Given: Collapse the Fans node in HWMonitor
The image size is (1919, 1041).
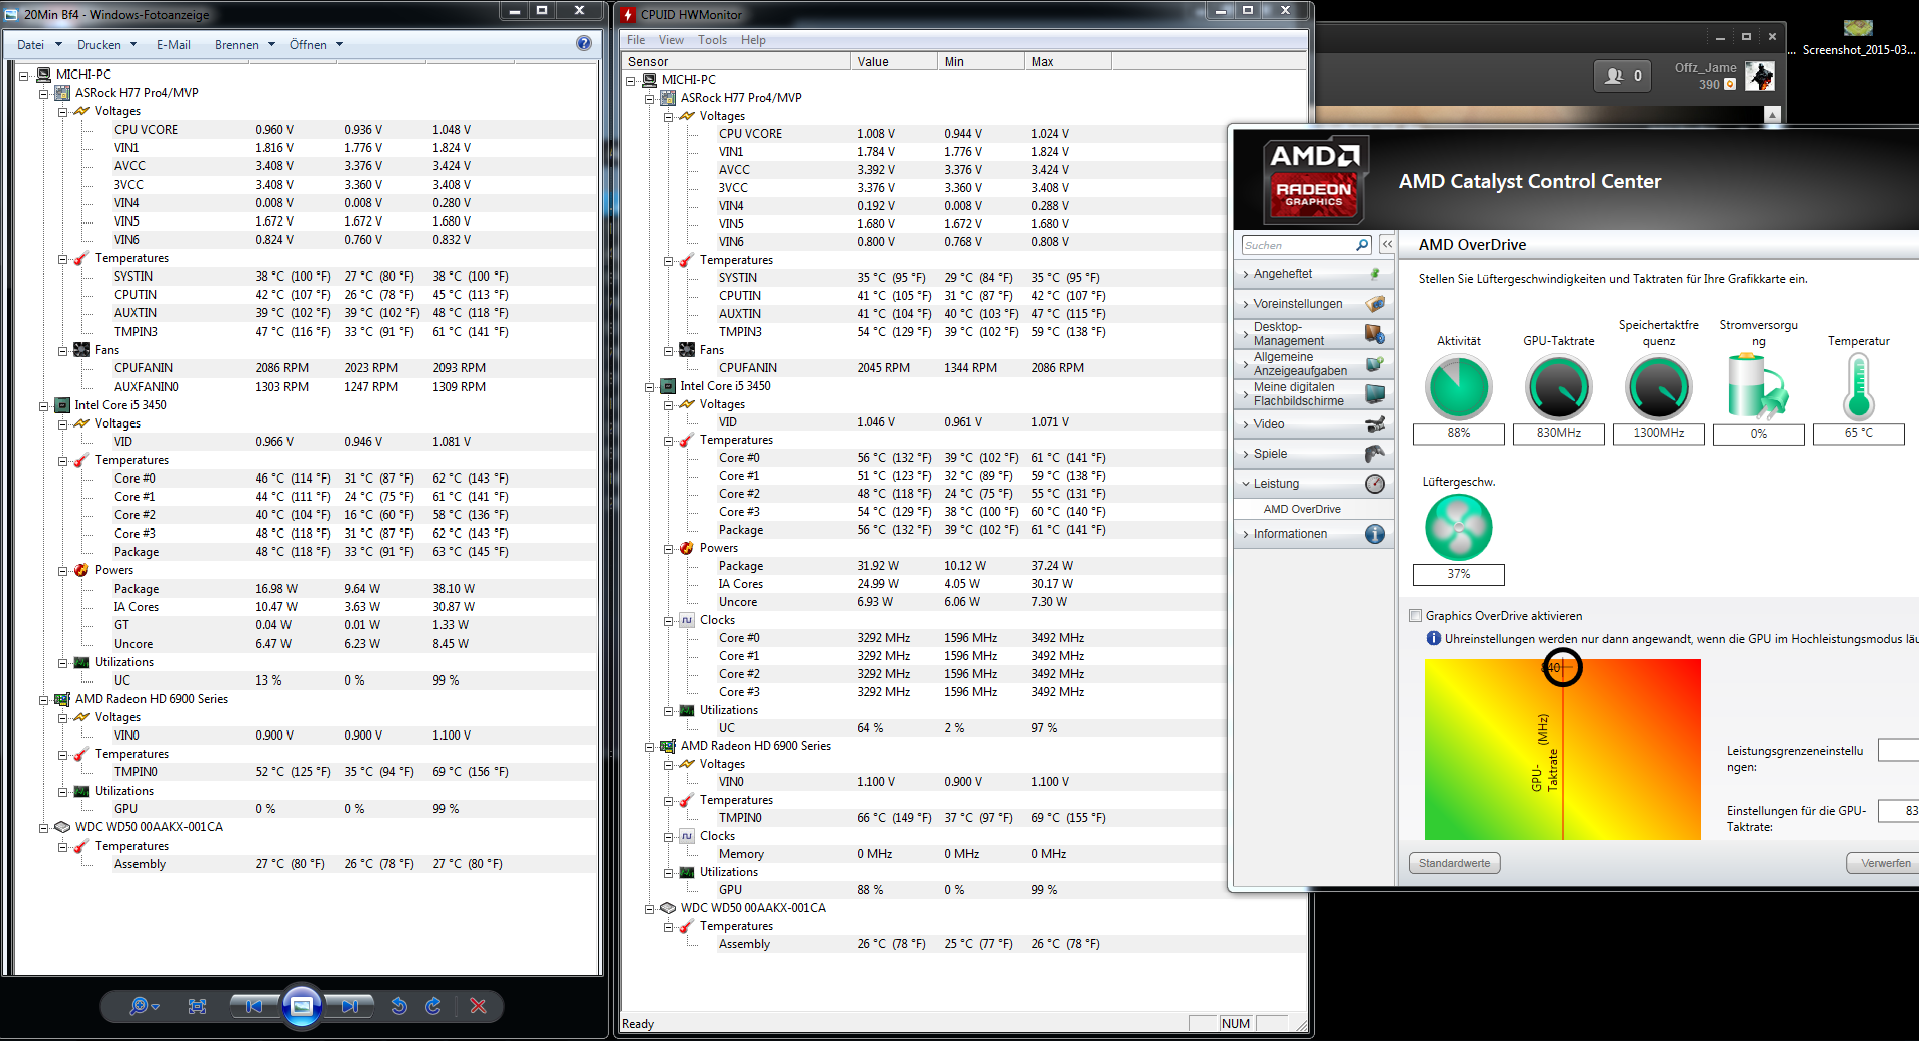Looking at the screenshot, I should 669,350.
